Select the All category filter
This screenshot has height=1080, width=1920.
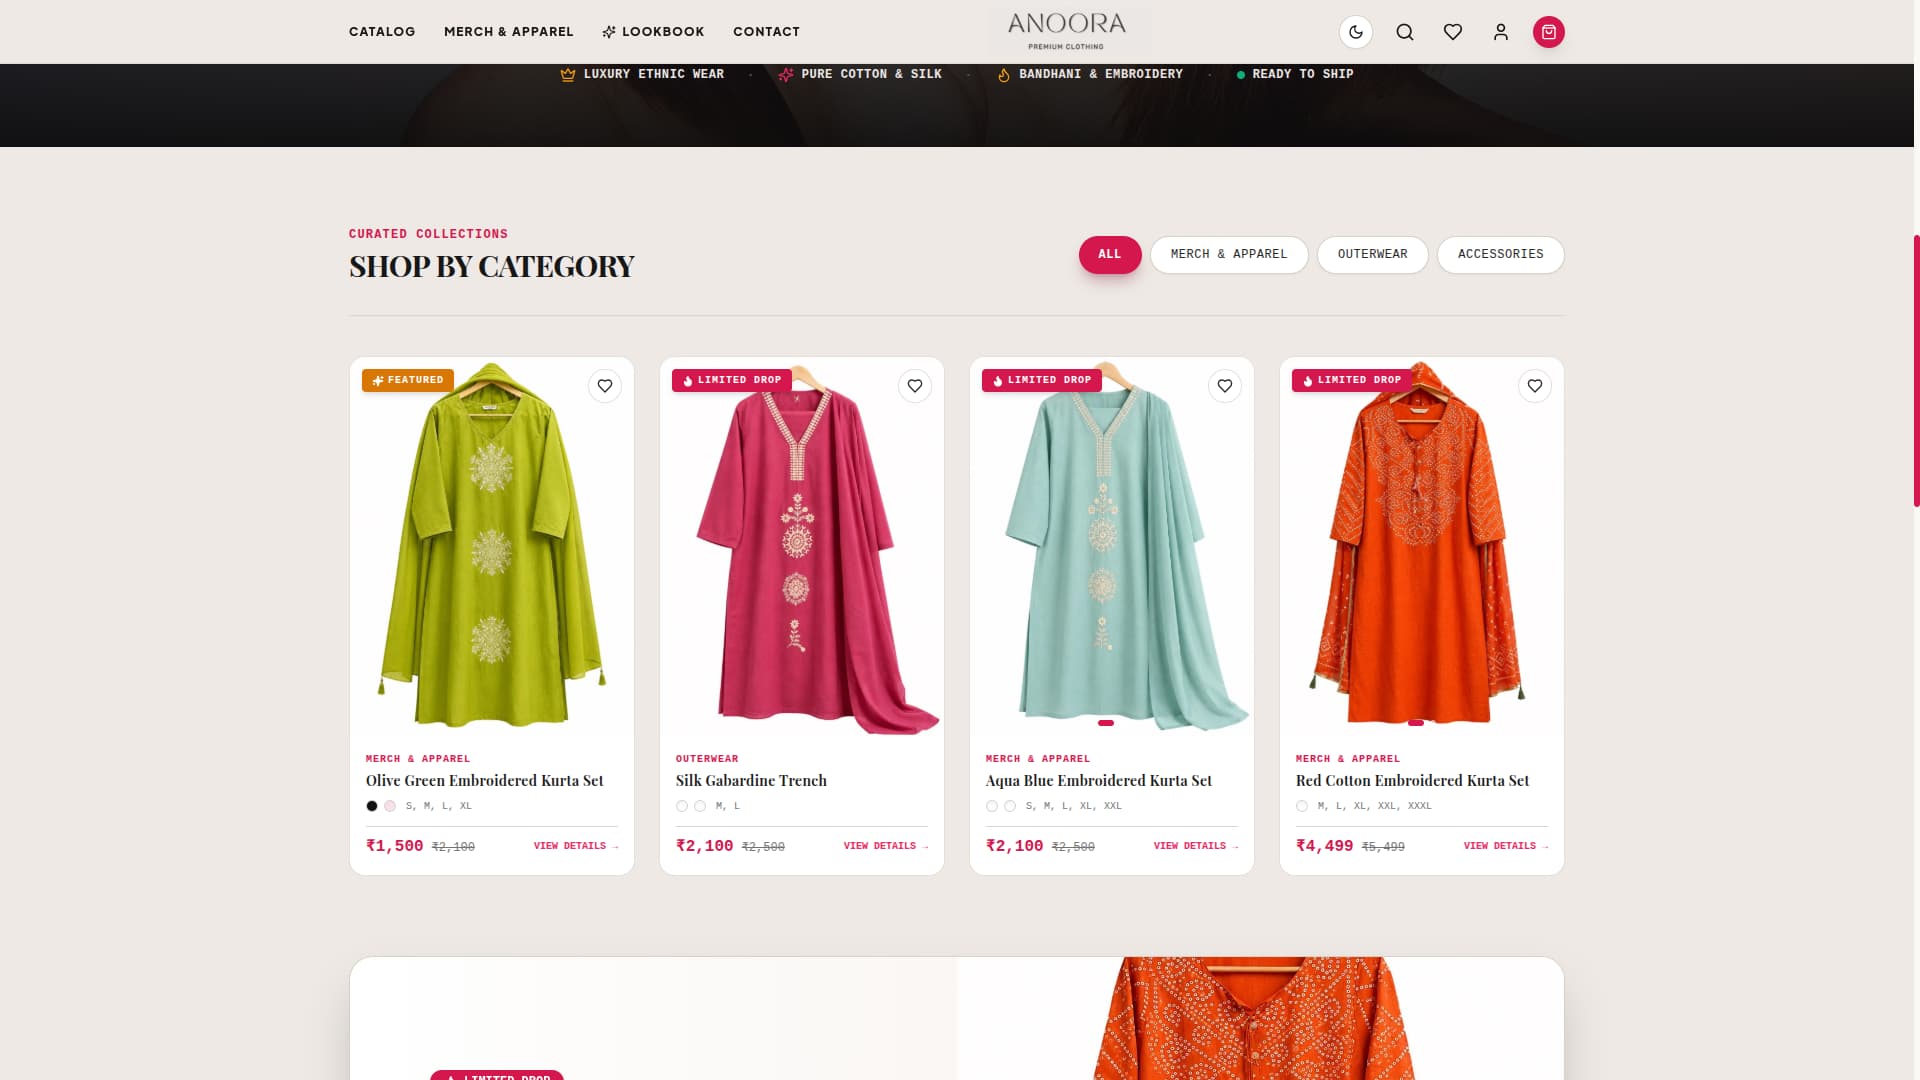tap(1110, 254)
